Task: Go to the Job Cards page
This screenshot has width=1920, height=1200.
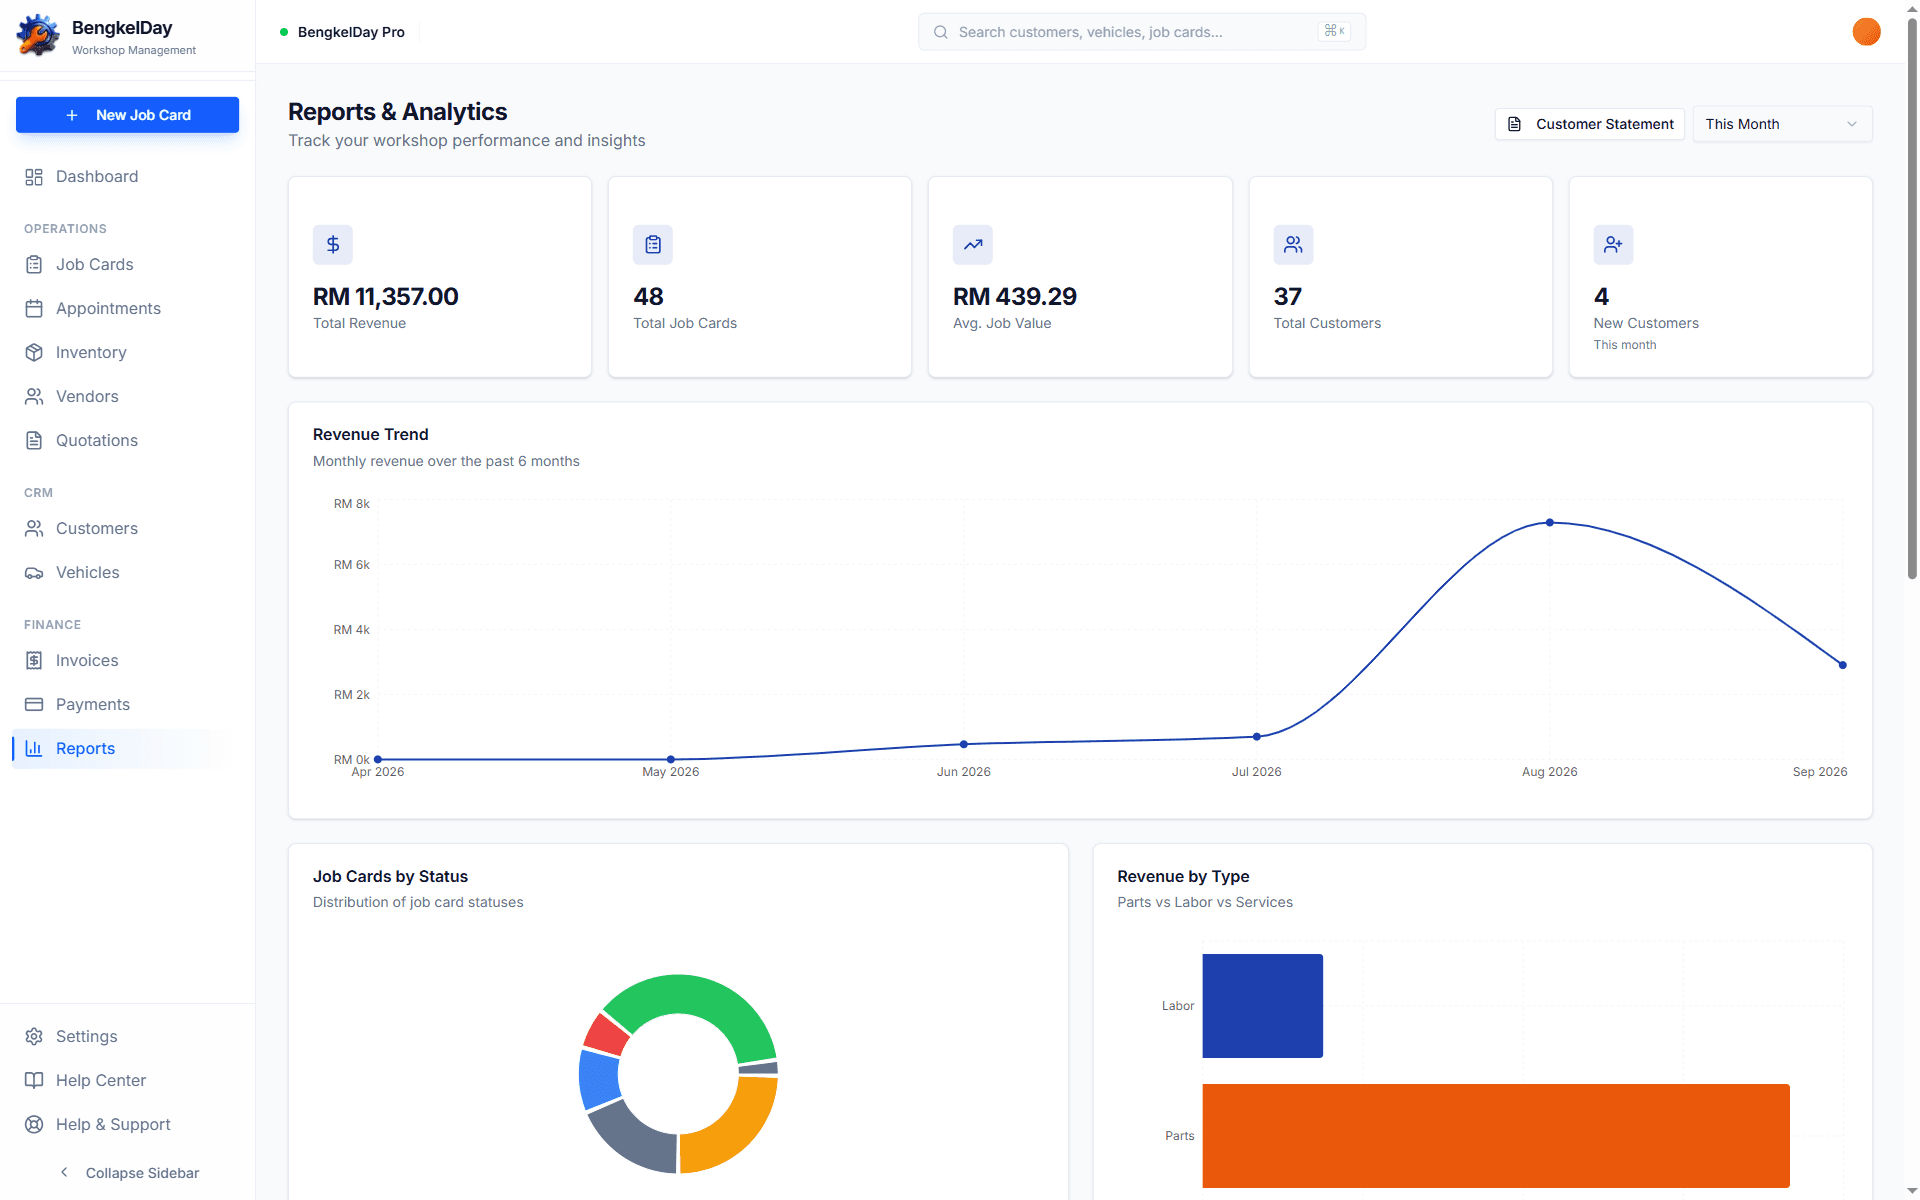Action: pos(128,265)
